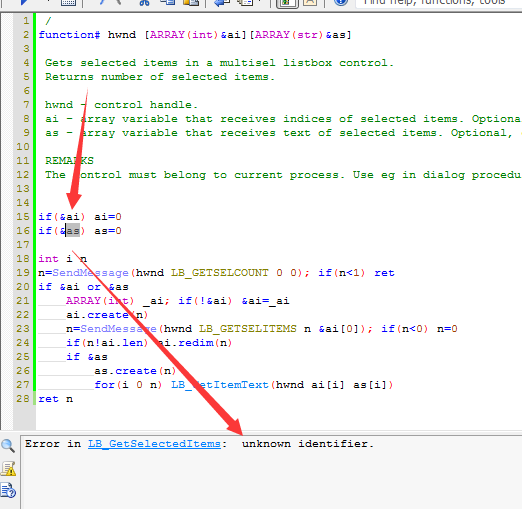522x509 pixels.
Task: Expand the dropdown arrow beside Run button
Action: pos(48,1)
